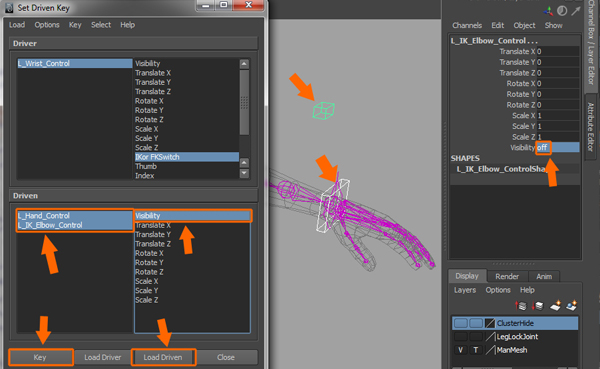This screenshot has height=369, width=600.
Task: Click the Scale X value field in Channel Box
Action: click(558, 116)
